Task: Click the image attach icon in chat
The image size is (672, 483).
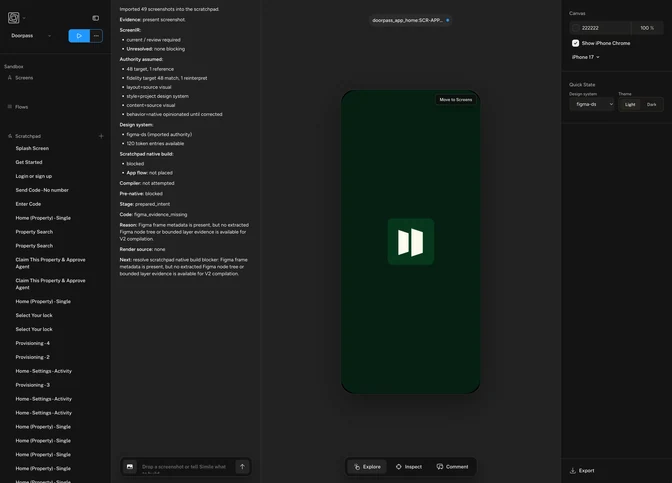Action: (130, 467)
